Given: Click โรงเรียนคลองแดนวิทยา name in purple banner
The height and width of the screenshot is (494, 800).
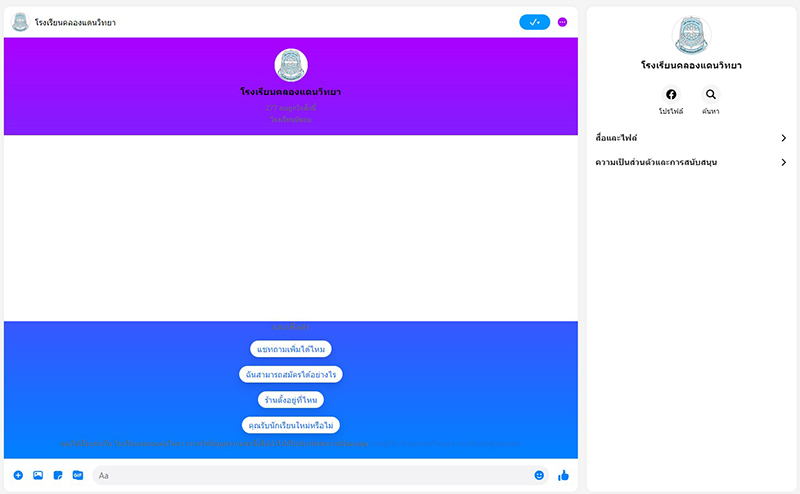Looking at the screenshot, I should click(x=291, y=92).
